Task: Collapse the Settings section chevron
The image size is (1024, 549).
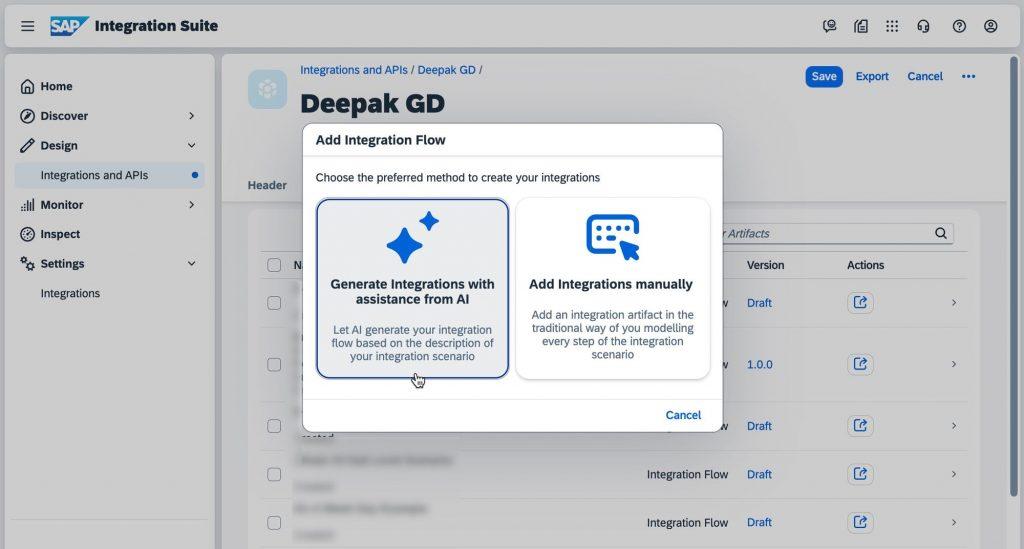Action: pos(191,264)
